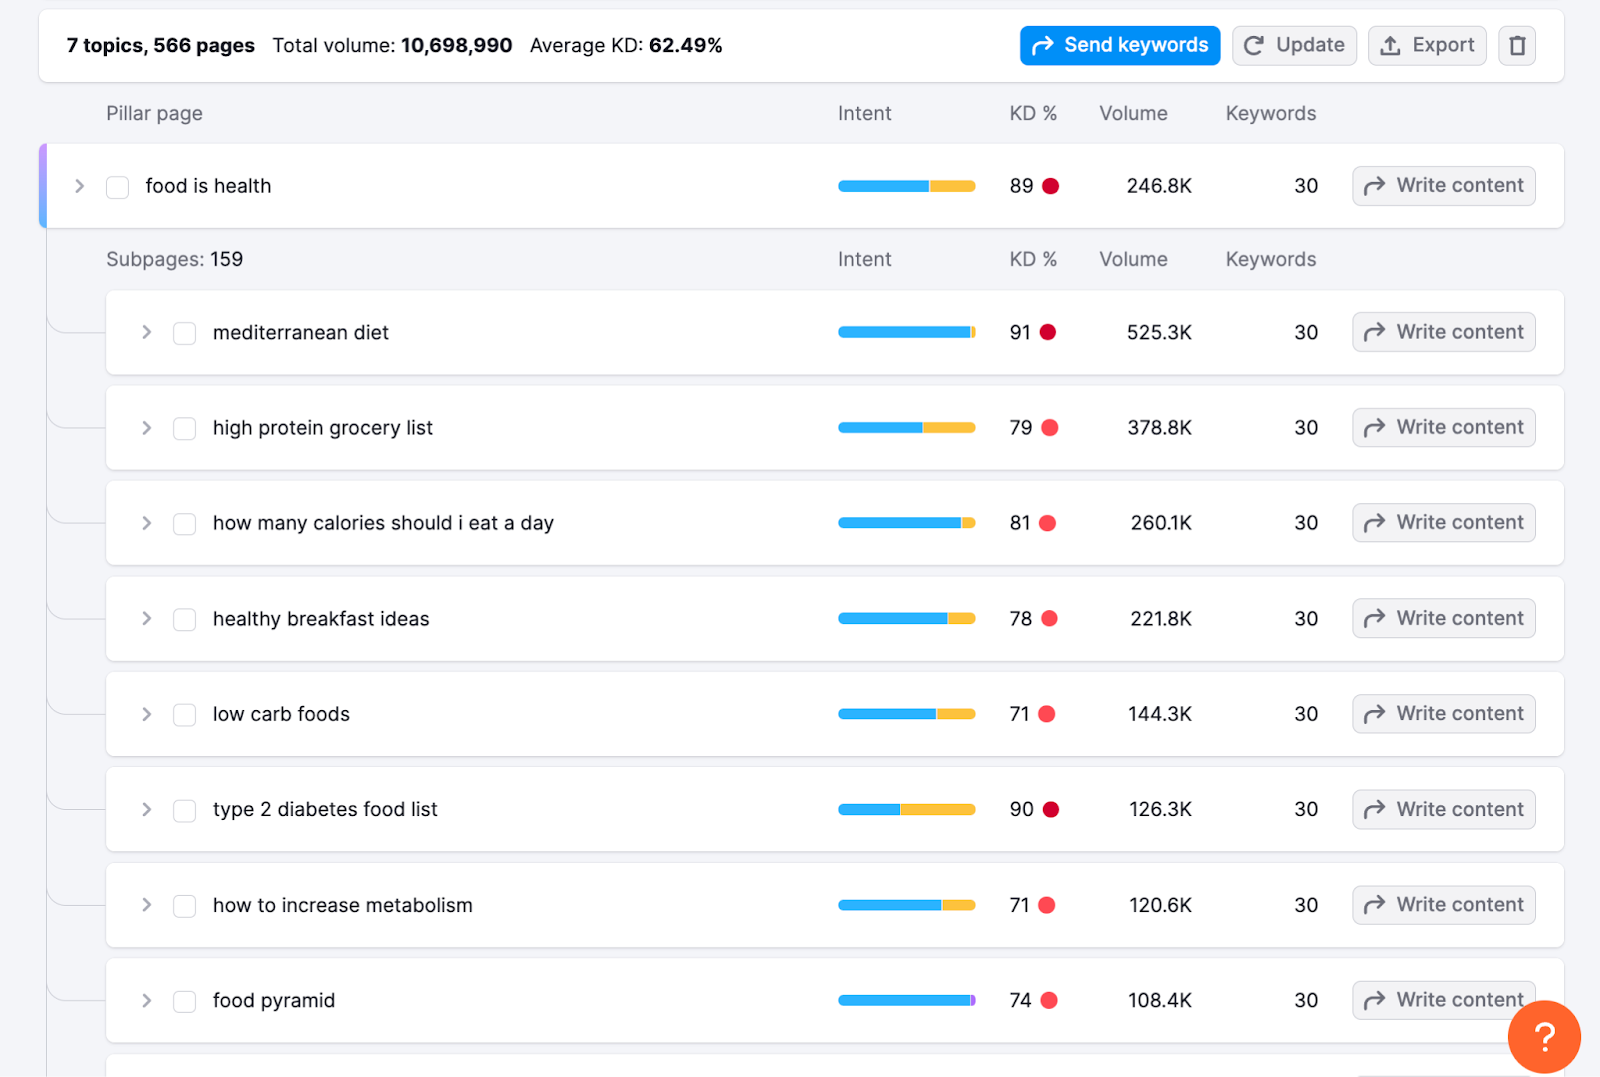1600x1077 pixels.
Task: Click subpages Volume column header
Action: [1134, 260]
